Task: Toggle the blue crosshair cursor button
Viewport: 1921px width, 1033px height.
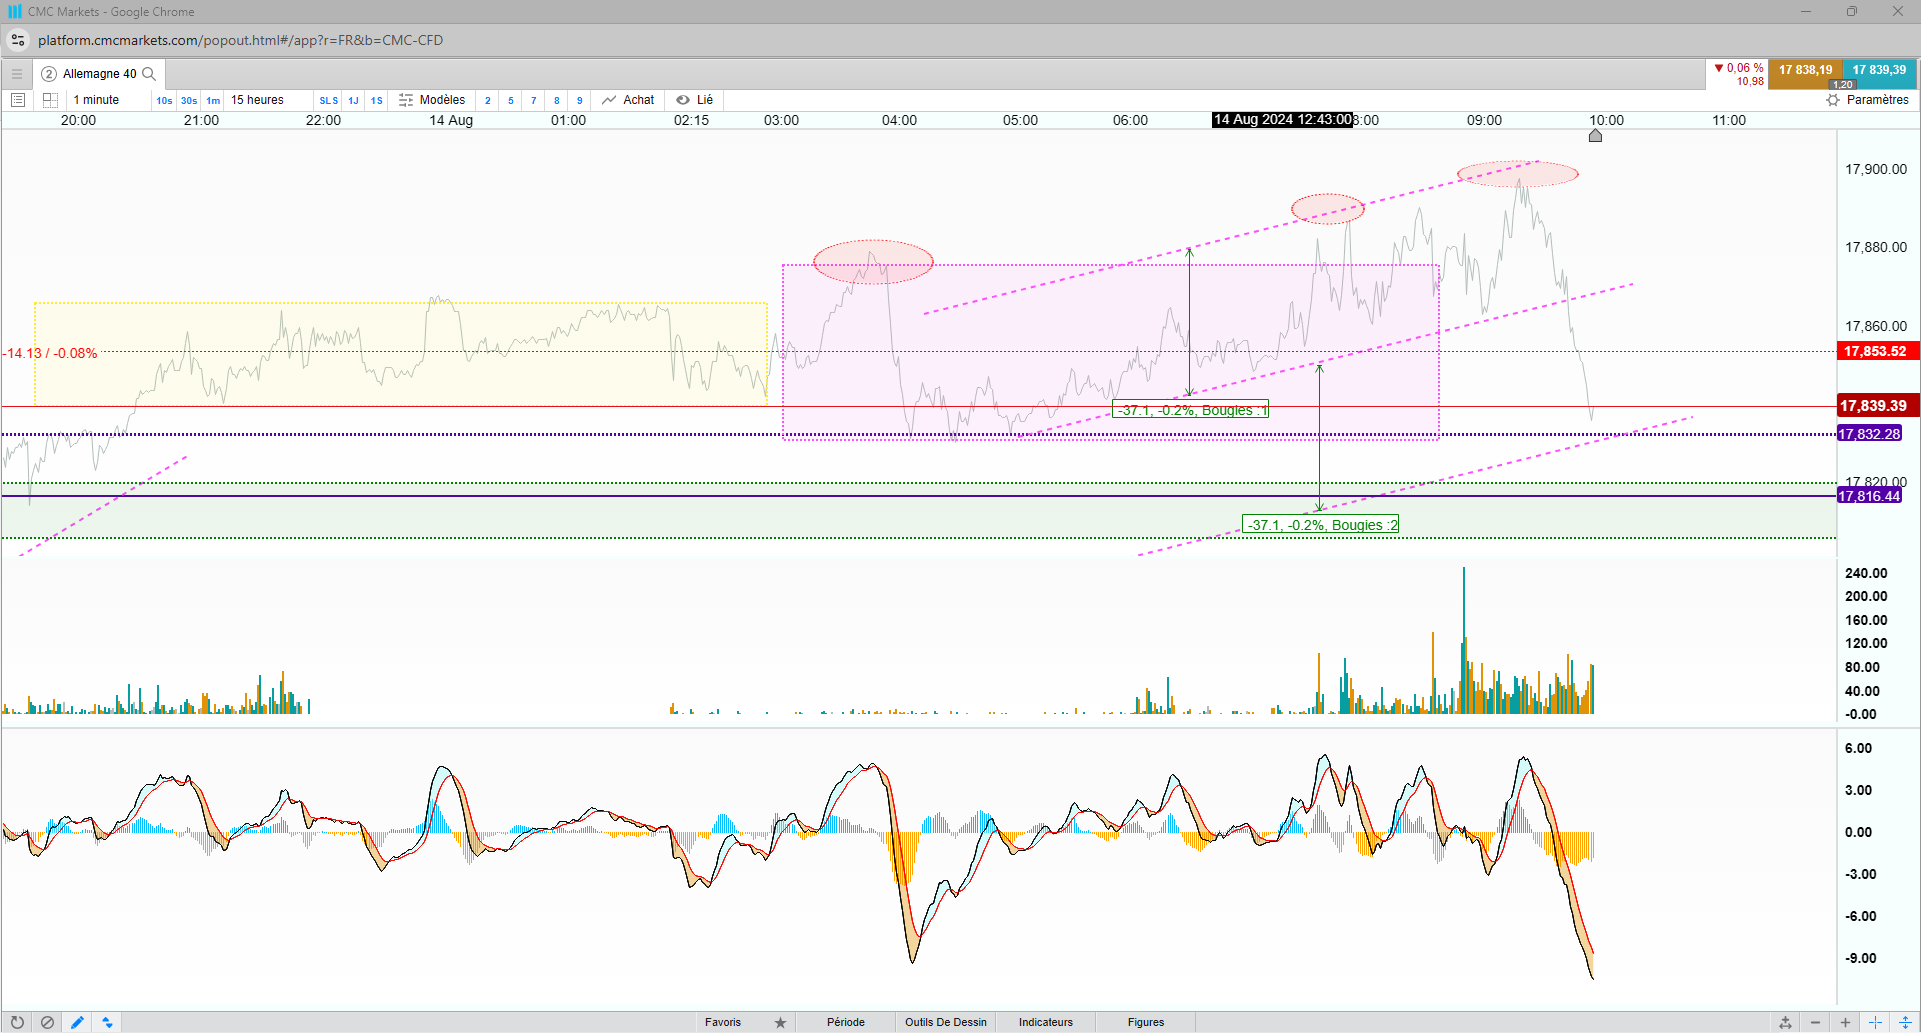Action: pyautogui.click(x=1875, y=1022)
